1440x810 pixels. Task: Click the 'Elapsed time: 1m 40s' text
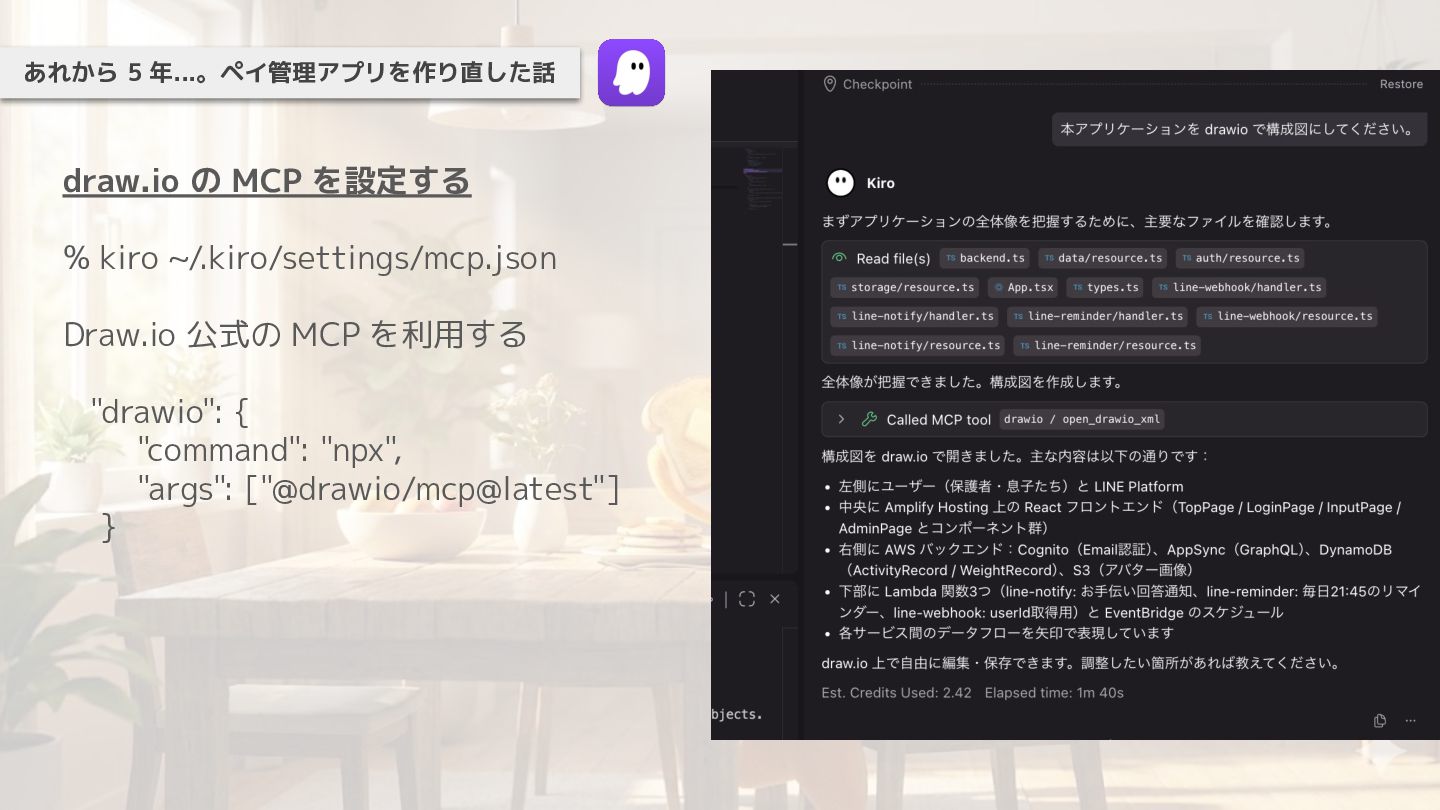point(1054,692)
